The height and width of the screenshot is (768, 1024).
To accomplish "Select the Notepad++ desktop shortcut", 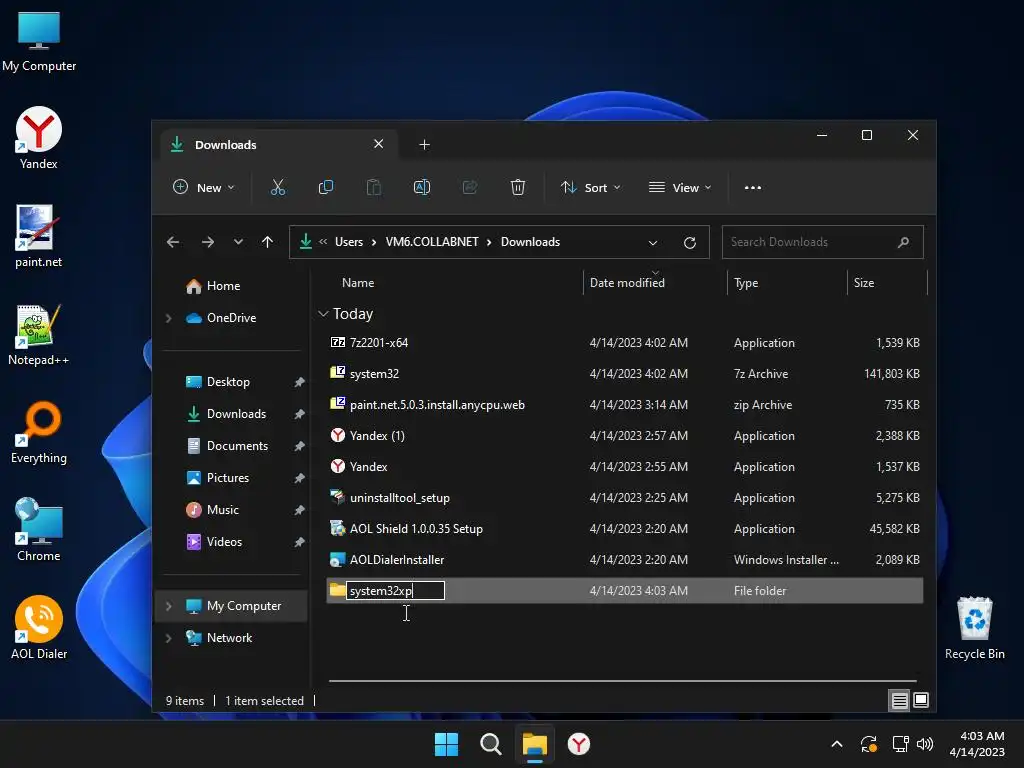I will click(39, 334).
